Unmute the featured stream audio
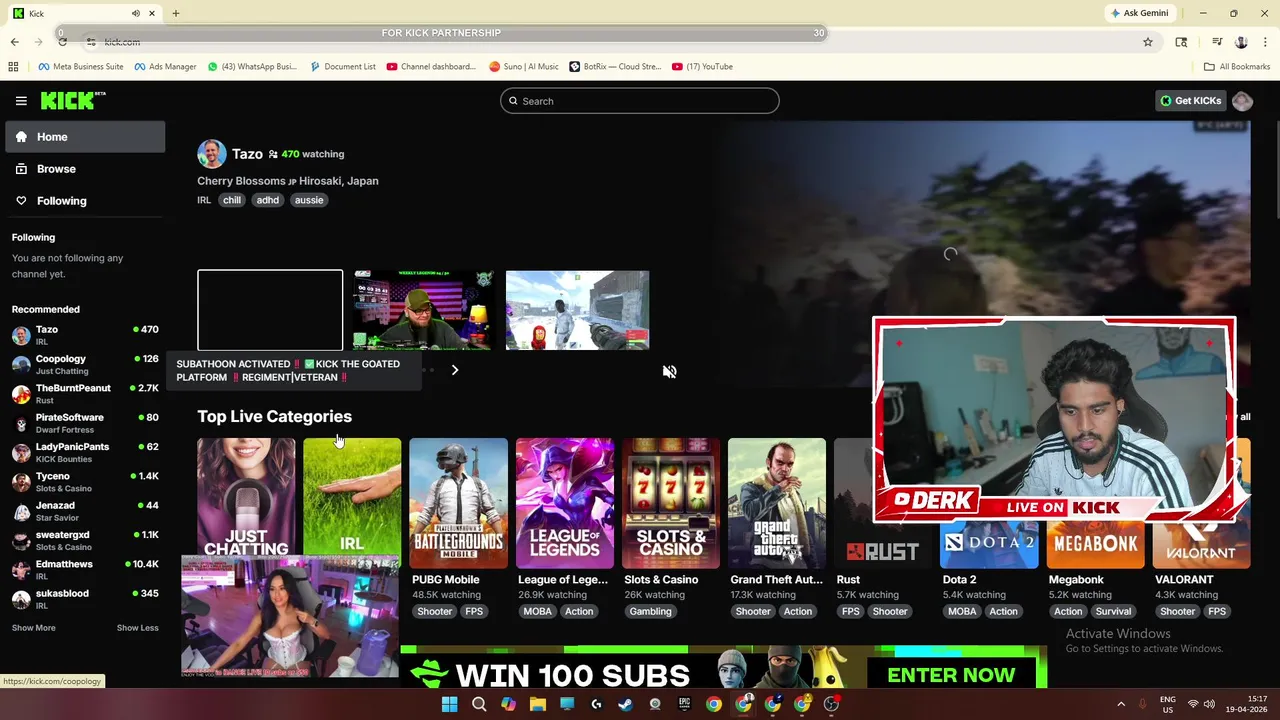1280x720 pixels. click(x=670, y=372)
